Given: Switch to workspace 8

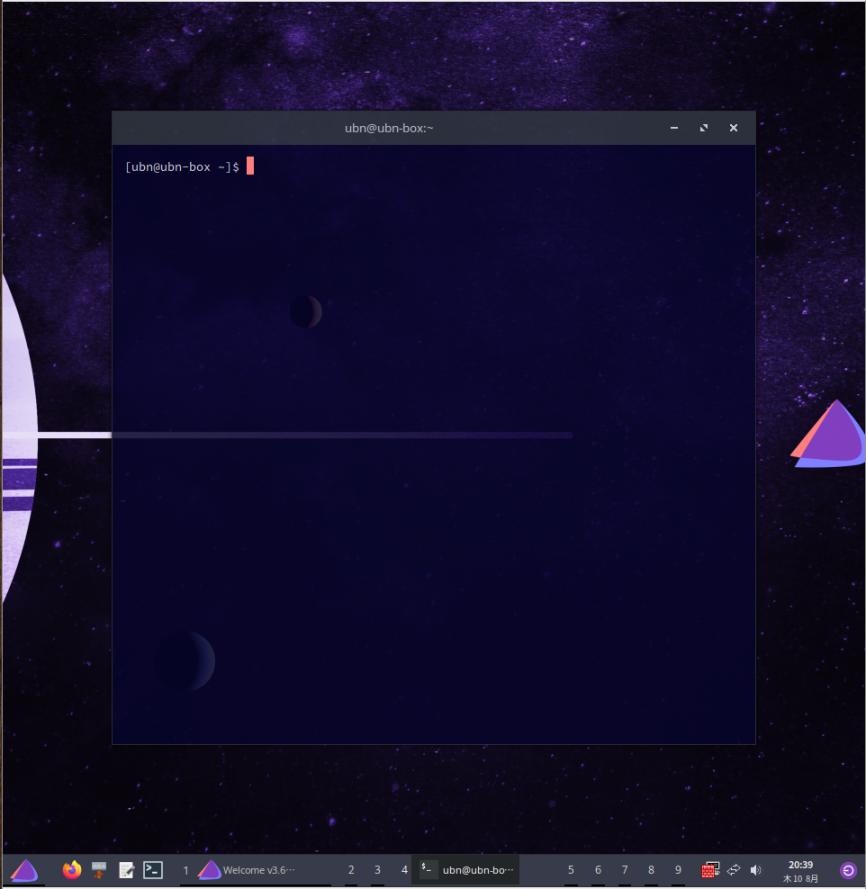Looking at the screenshot, I should point(651,870).
